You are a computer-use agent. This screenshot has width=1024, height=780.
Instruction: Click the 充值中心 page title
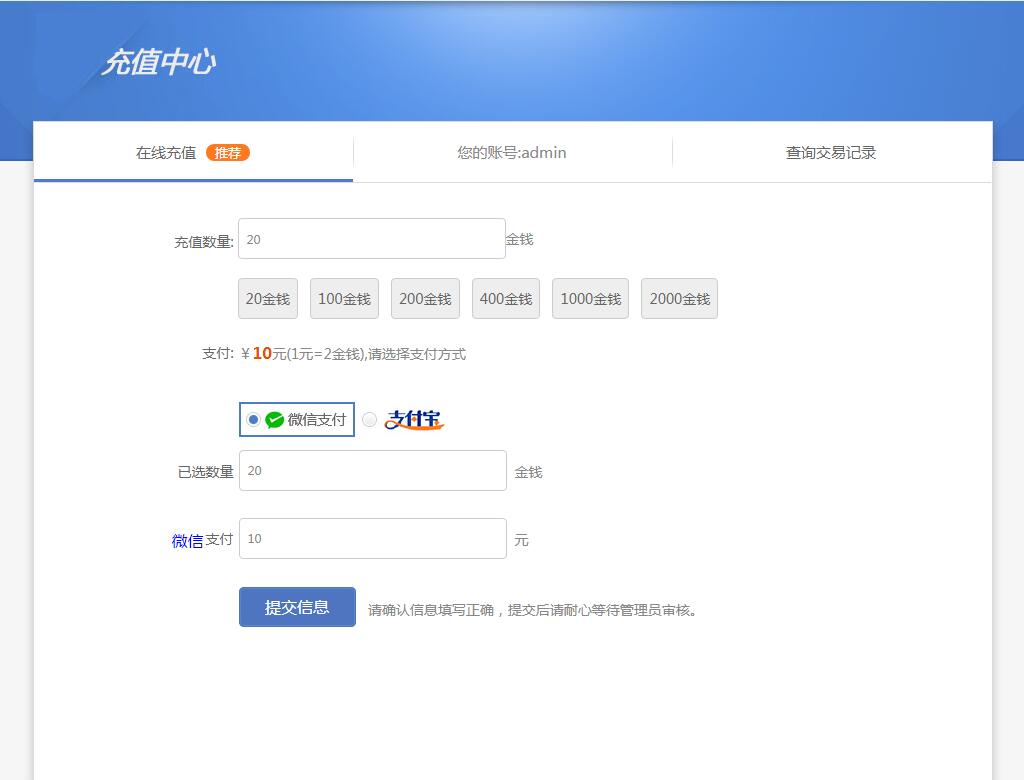pos(160,62)
